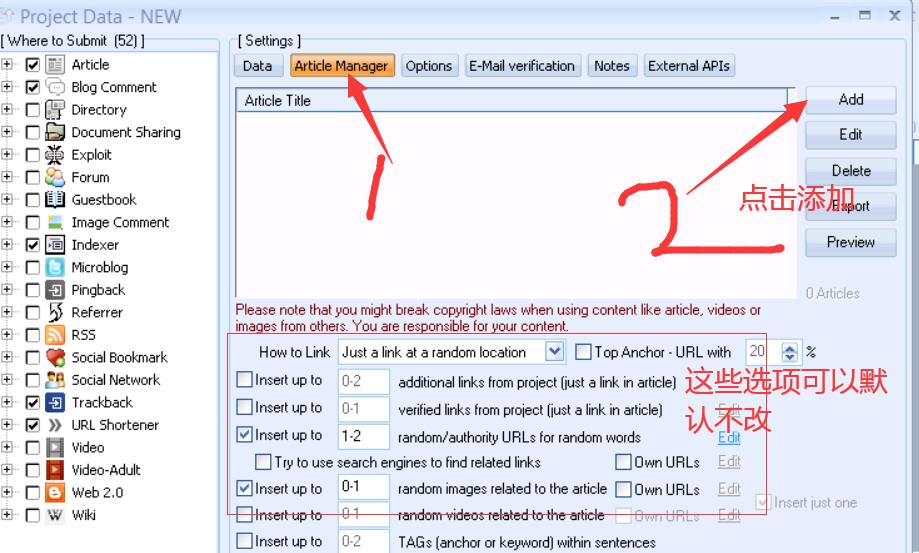This screenshot has width=919, height=553.
Task: Click the Microblog bird icon
Action: coord(56,267)
